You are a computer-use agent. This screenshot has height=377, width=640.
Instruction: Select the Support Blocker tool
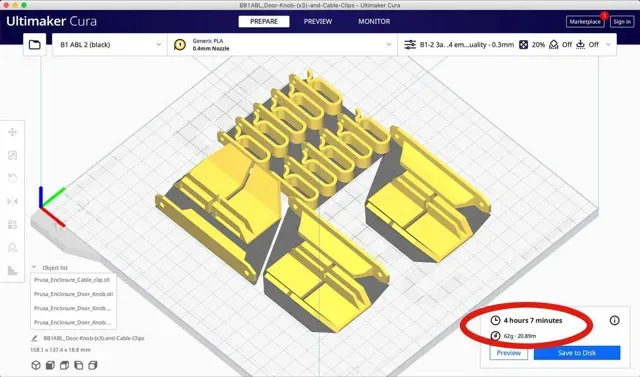pyautogui.click(x=13, y=247)
